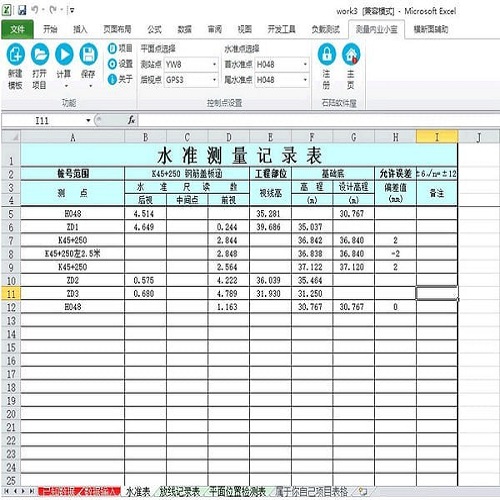
Task: Switch to the 审阅 ribbon tab
Action: [215, 29]
